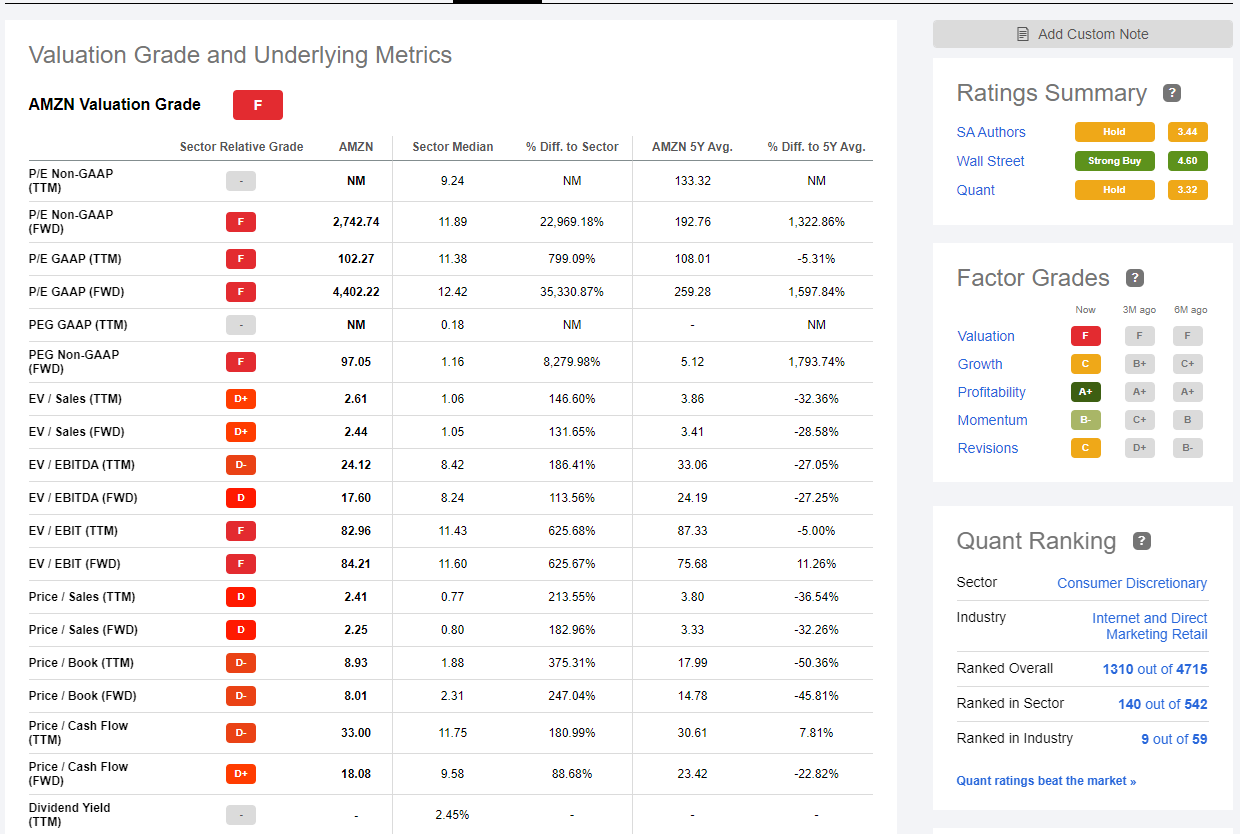Click the AMZN 5Y Avg. column header
The height and width of the screenshot is (834, 1240).
coord(692,147)
